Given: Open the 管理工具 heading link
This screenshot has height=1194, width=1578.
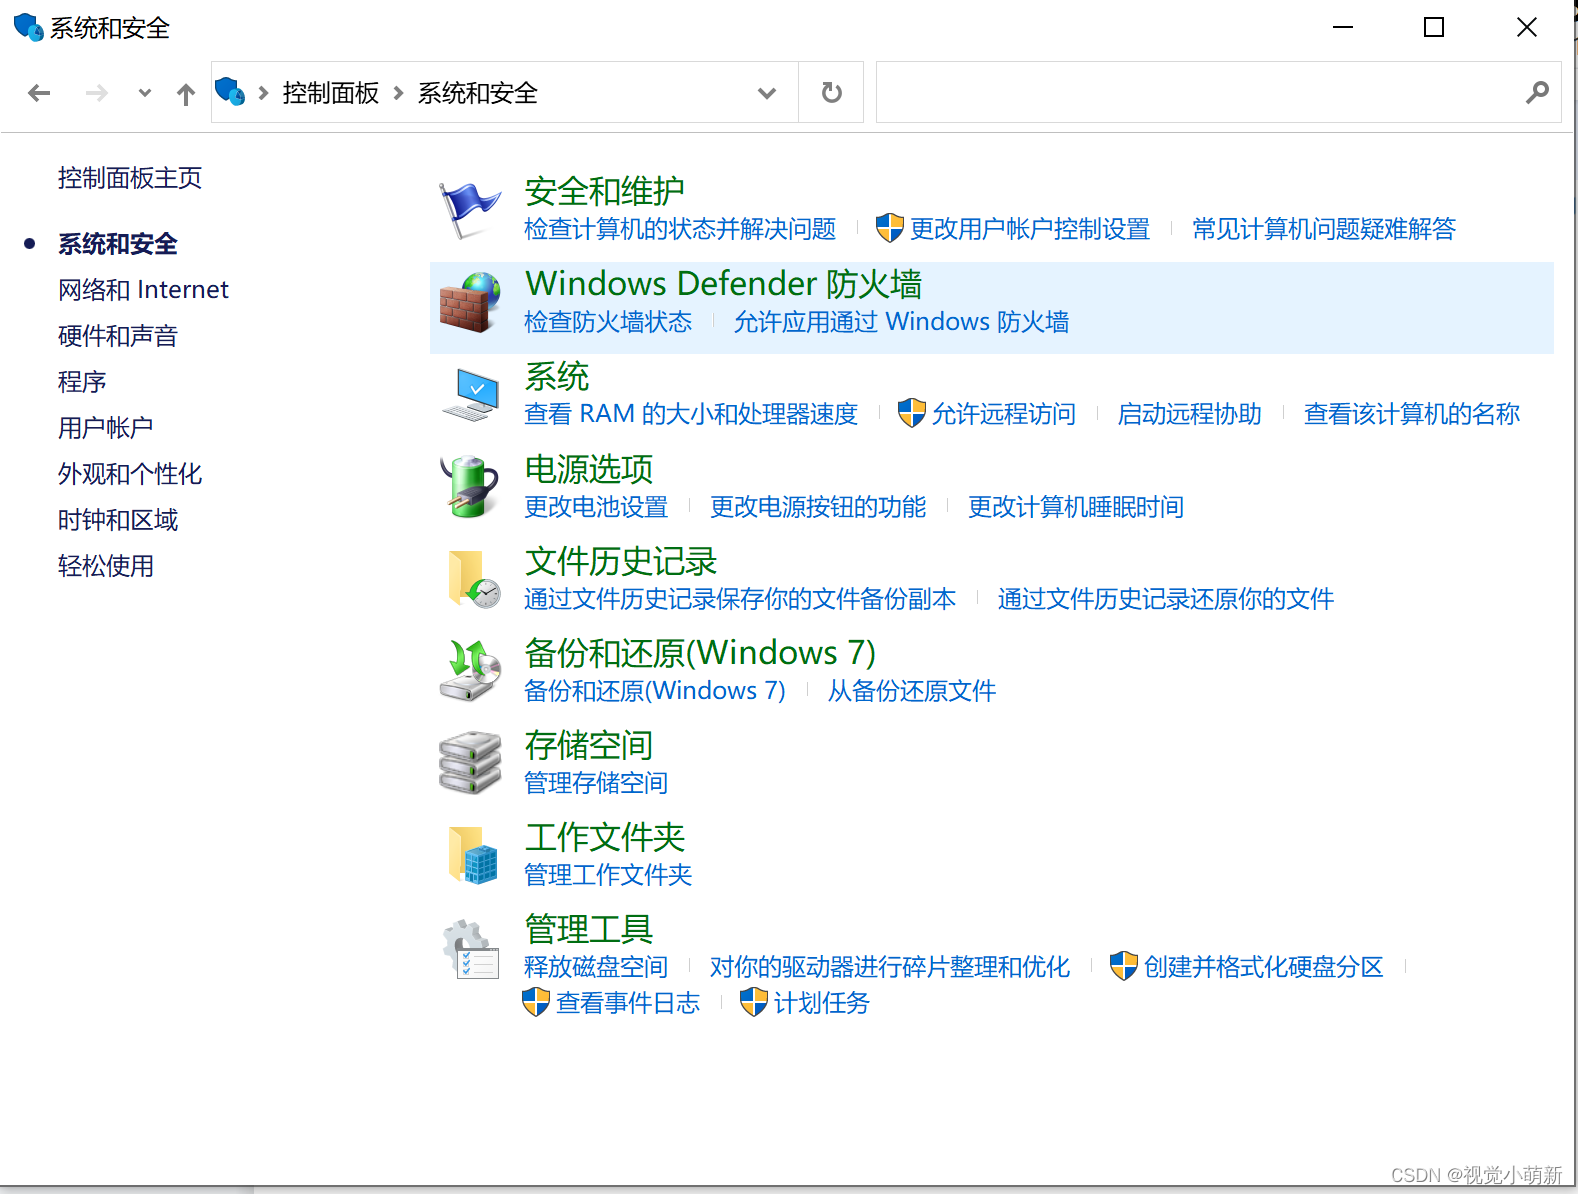Looking at the screenshot, I should point(589,929).
